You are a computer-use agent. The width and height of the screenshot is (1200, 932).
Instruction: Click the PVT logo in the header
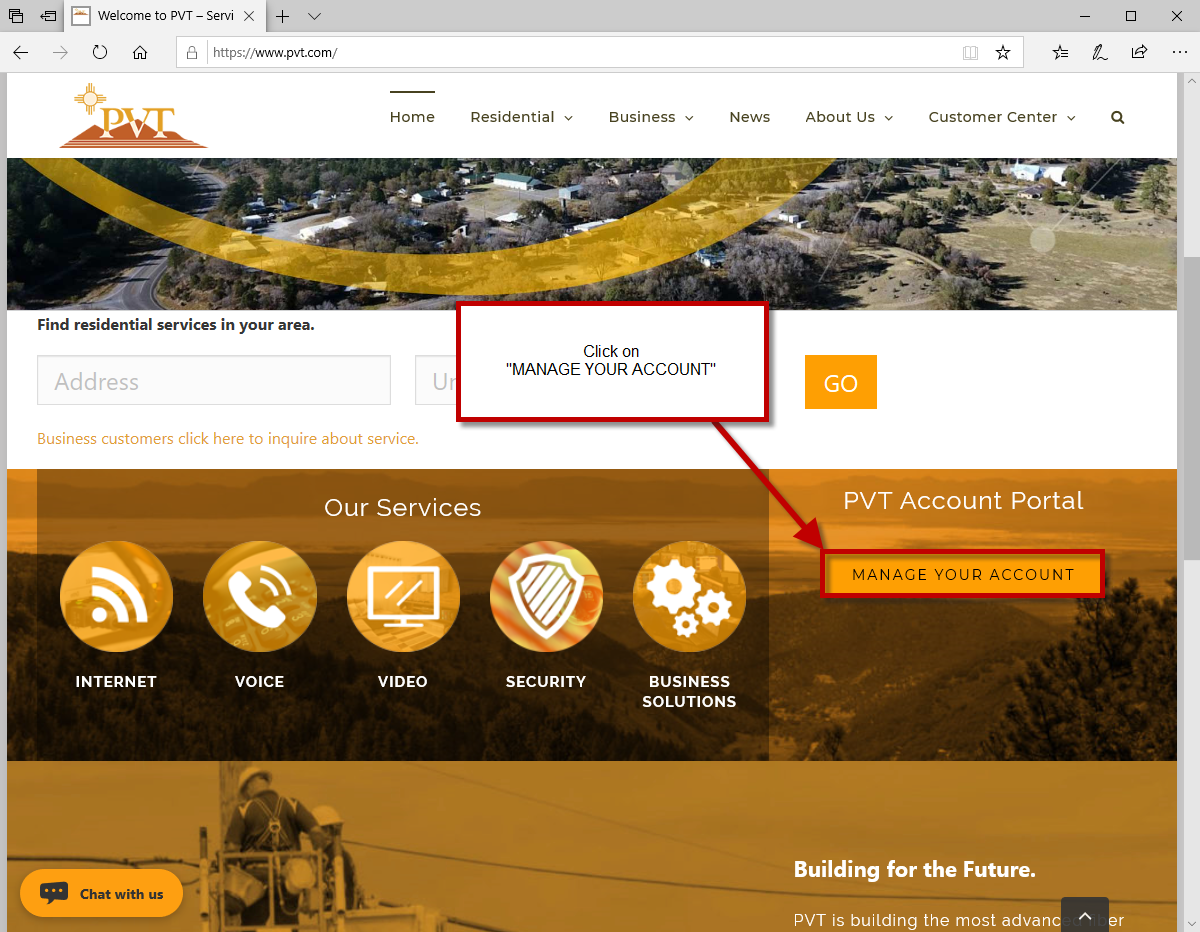133,116
